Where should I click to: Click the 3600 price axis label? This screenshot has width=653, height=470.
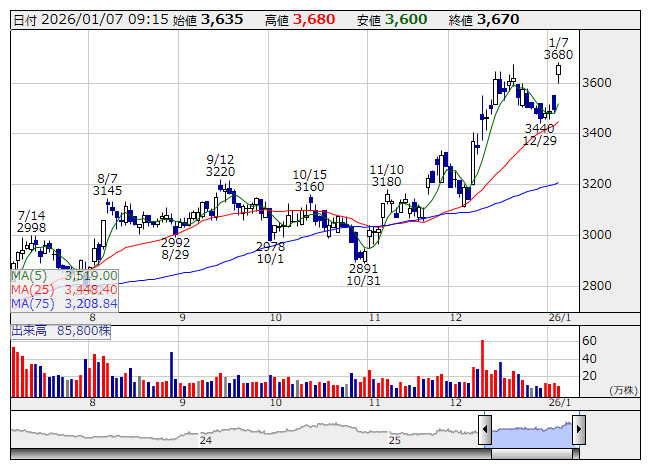tap(597, 82)
